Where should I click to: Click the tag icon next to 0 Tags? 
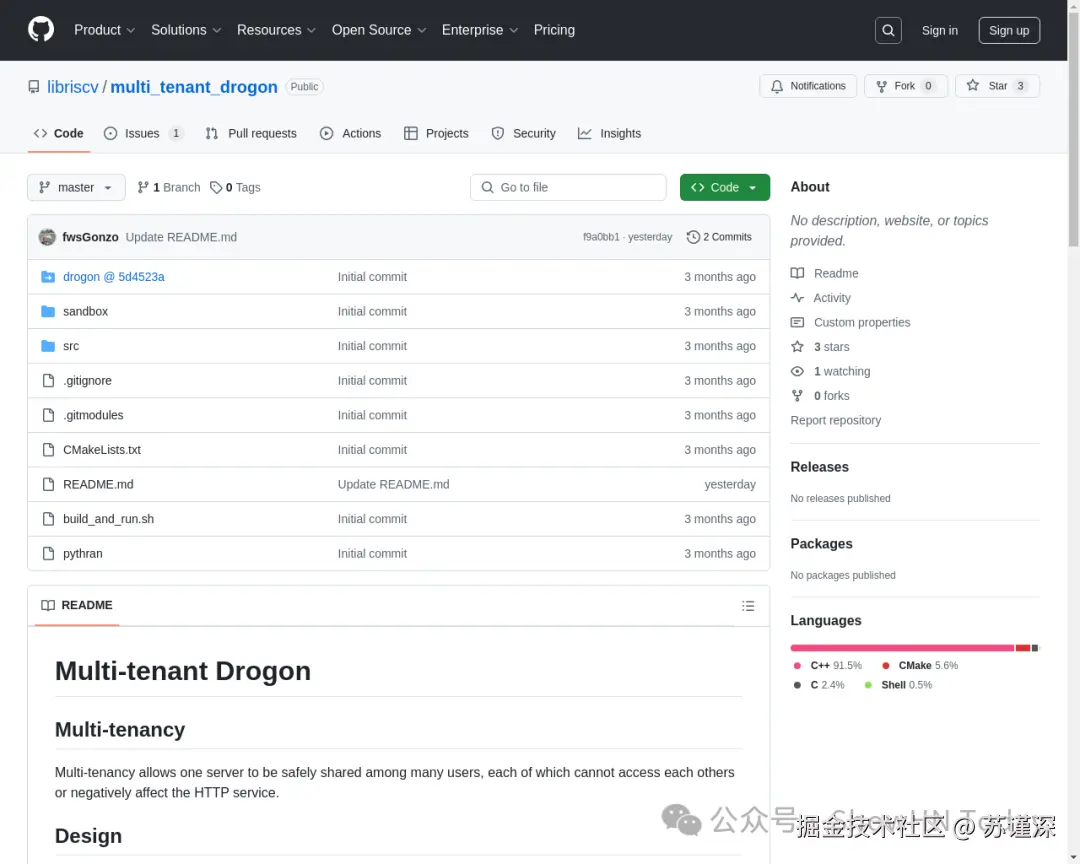click(216, 187)
